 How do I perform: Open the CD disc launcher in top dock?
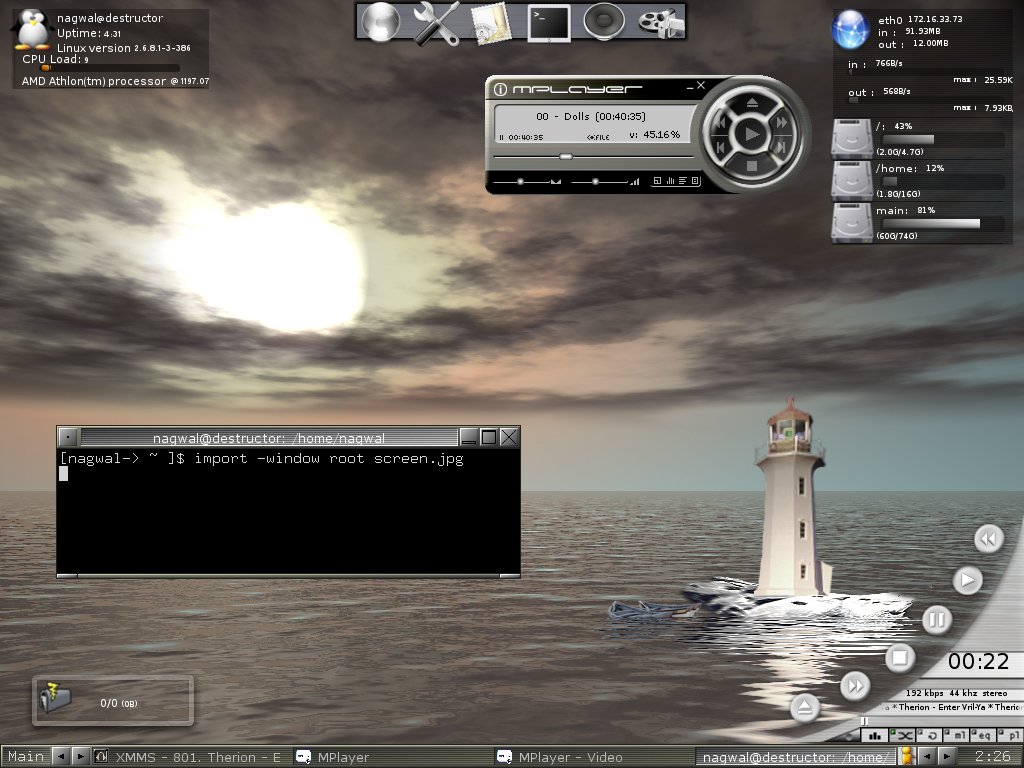pos(381,22)
